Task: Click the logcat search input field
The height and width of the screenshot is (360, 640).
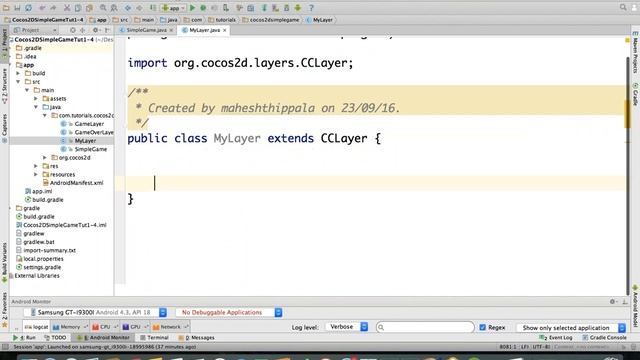Action: 425,327
